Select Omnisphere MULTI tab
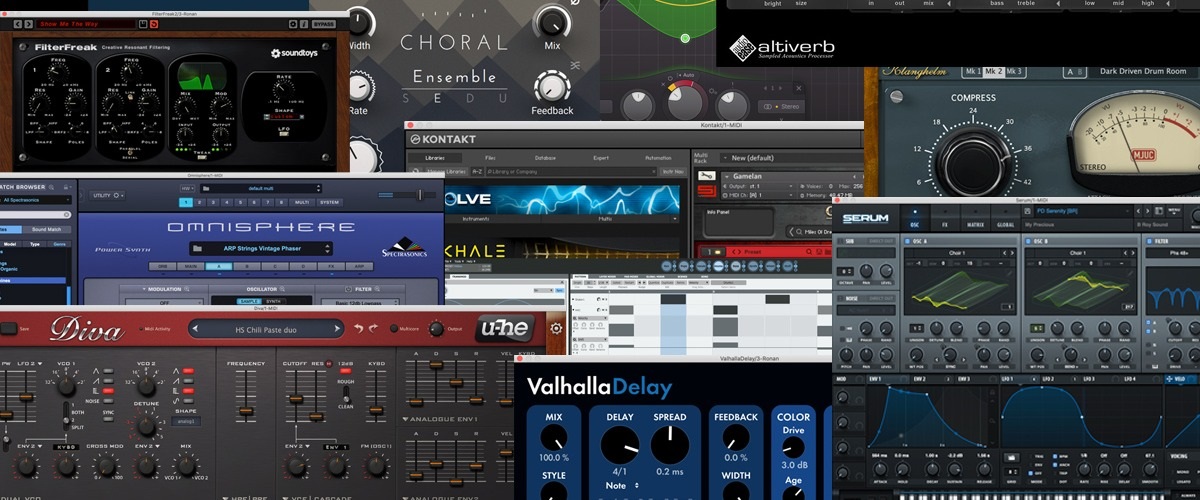 coord(302,202)
